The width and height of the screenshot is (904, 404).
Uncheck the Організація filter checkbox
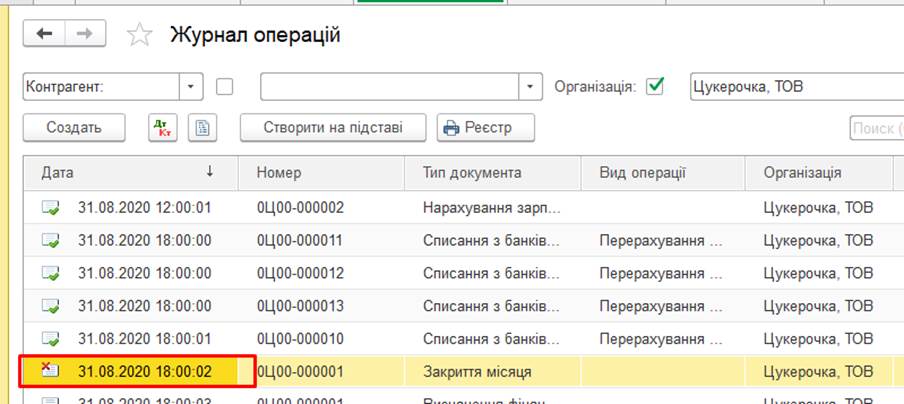pos(656,87)
